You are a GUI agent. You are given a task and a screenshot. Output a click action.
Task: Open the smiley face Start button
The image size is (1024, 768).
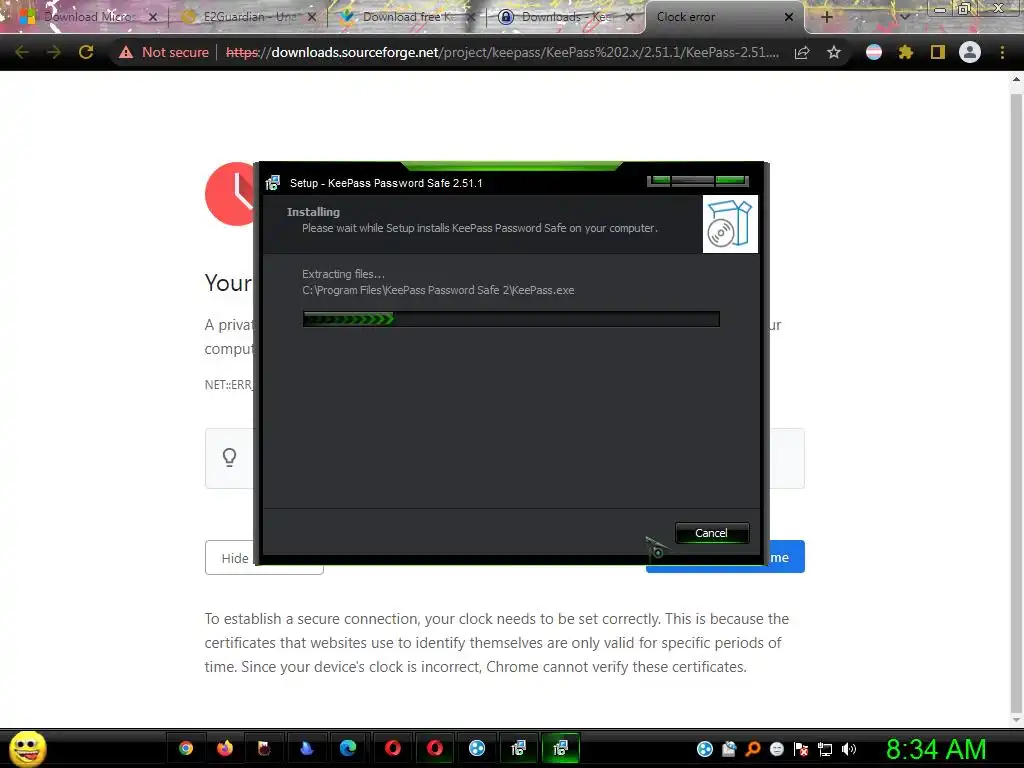coord(27,748)
